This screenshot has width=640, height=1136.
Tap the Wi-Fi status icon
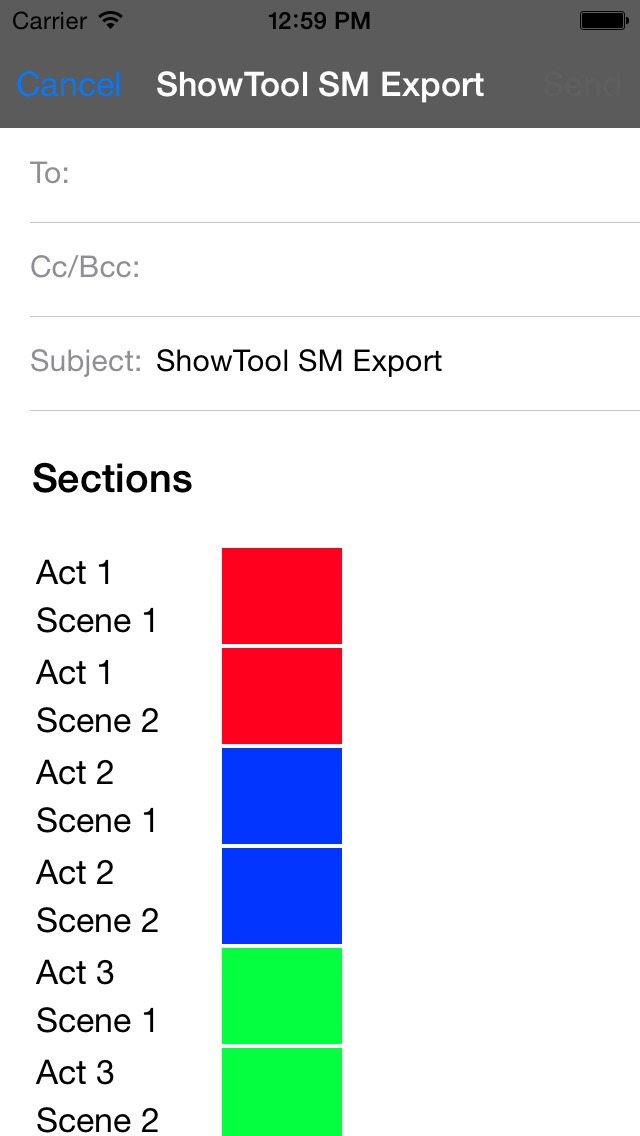pos(111,20)
